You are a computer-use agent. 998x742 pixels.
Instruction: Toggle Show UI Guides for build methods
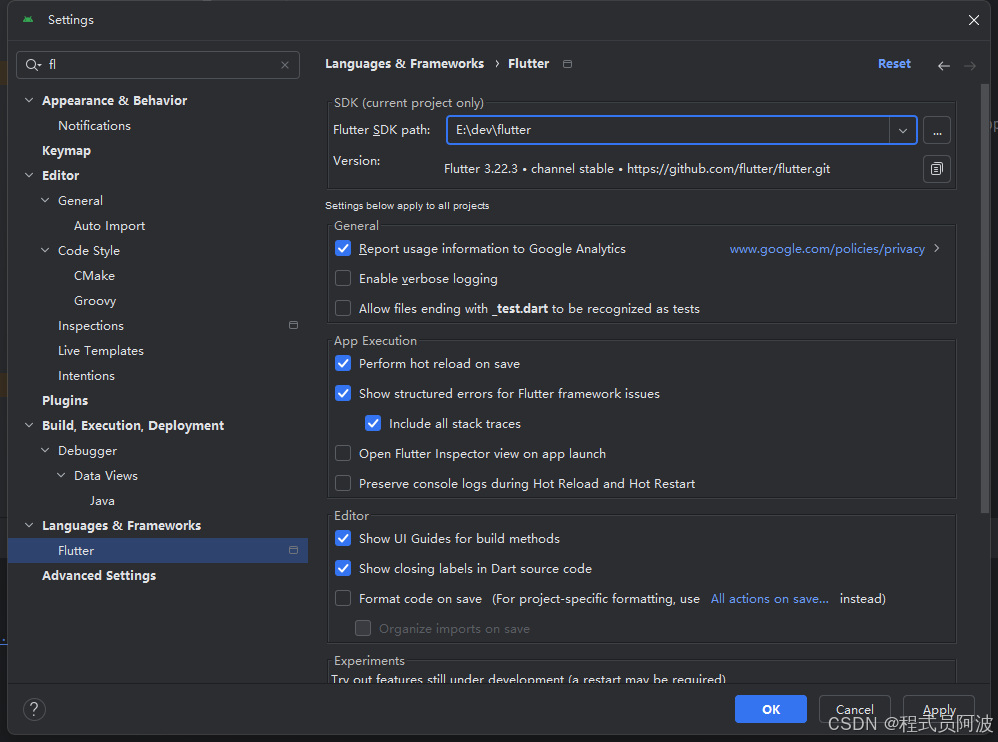343,538
